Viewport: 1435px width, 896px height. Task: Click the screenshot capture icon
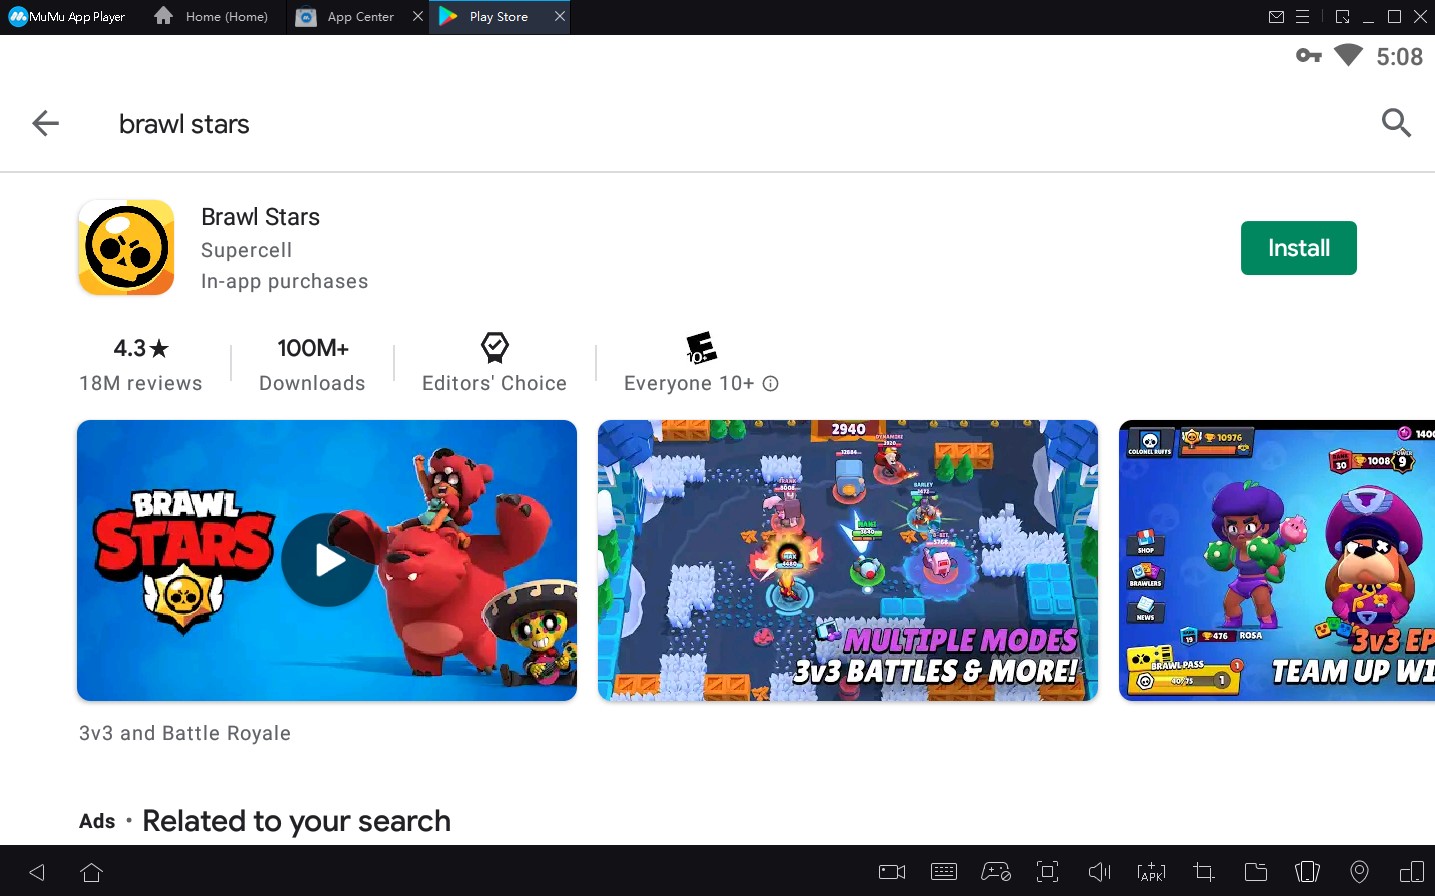click(1047, 872)
